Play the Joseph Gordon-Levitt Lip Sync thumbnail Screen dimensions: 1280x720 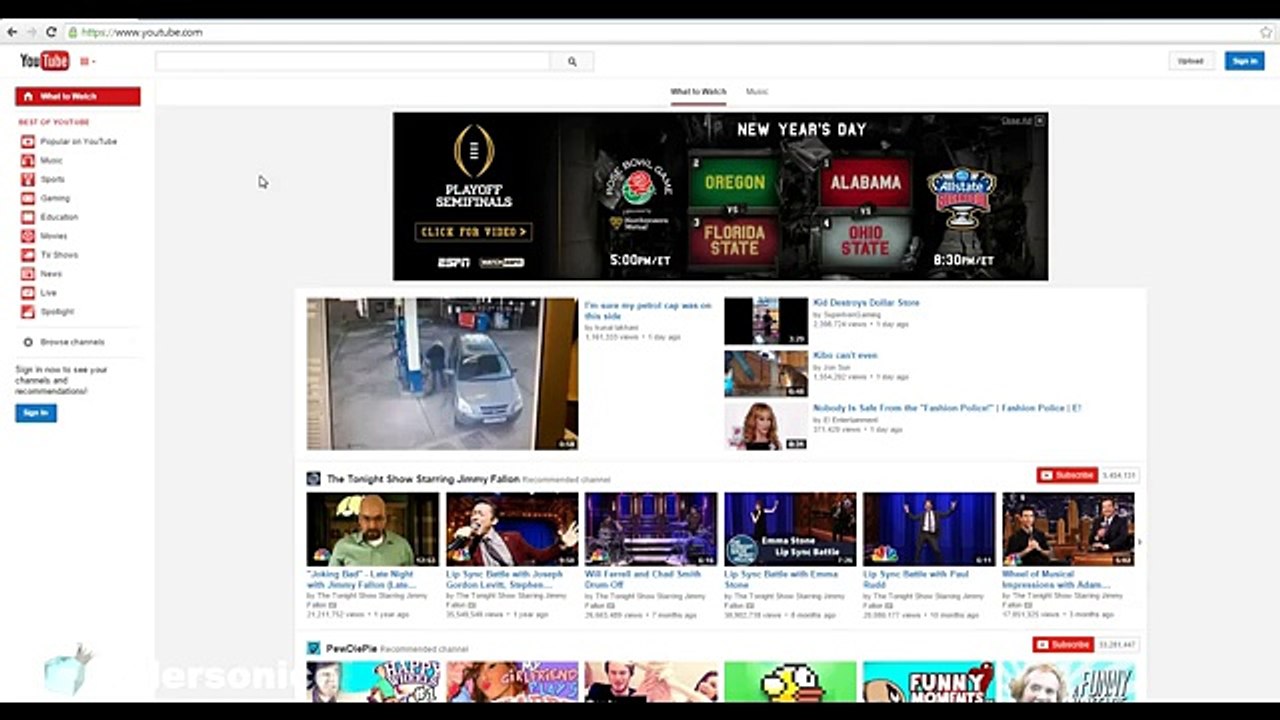point(512,529)
